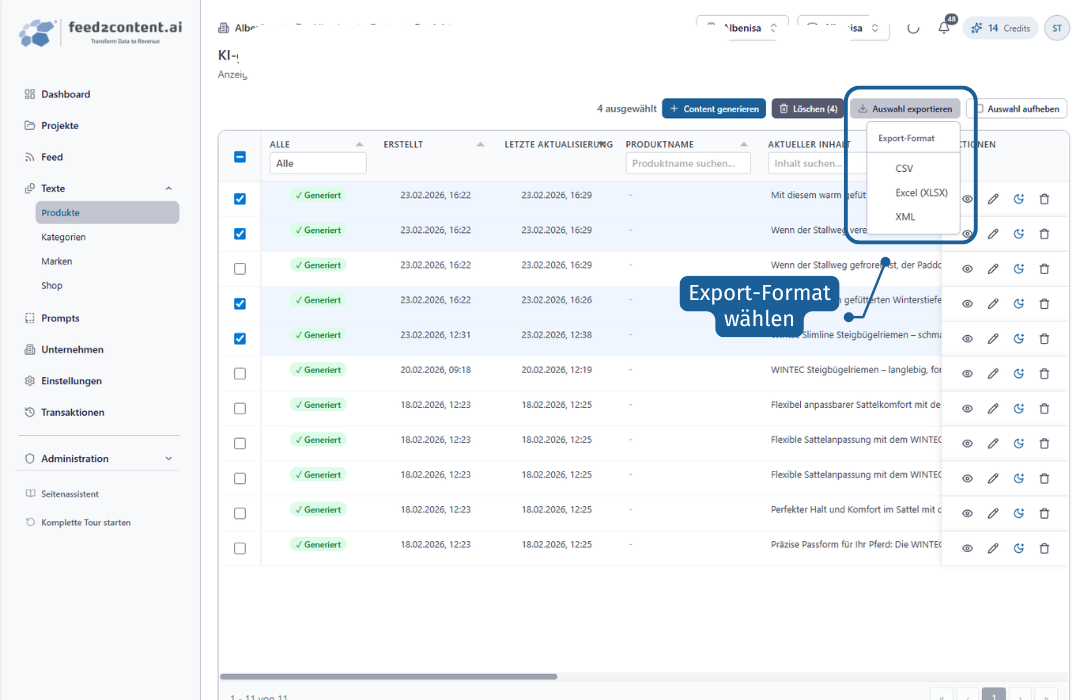Open the Alle status filter dropdown
The height and width of the screenshot is (700, 1080).
pyautogui.click(x=318, y=163)
